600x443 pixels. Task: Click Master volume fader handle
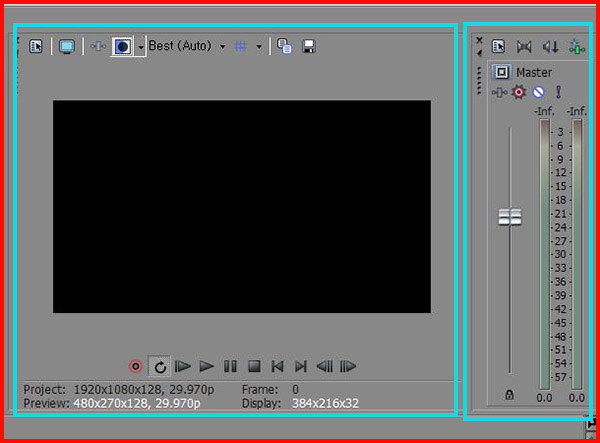[510, 217]
